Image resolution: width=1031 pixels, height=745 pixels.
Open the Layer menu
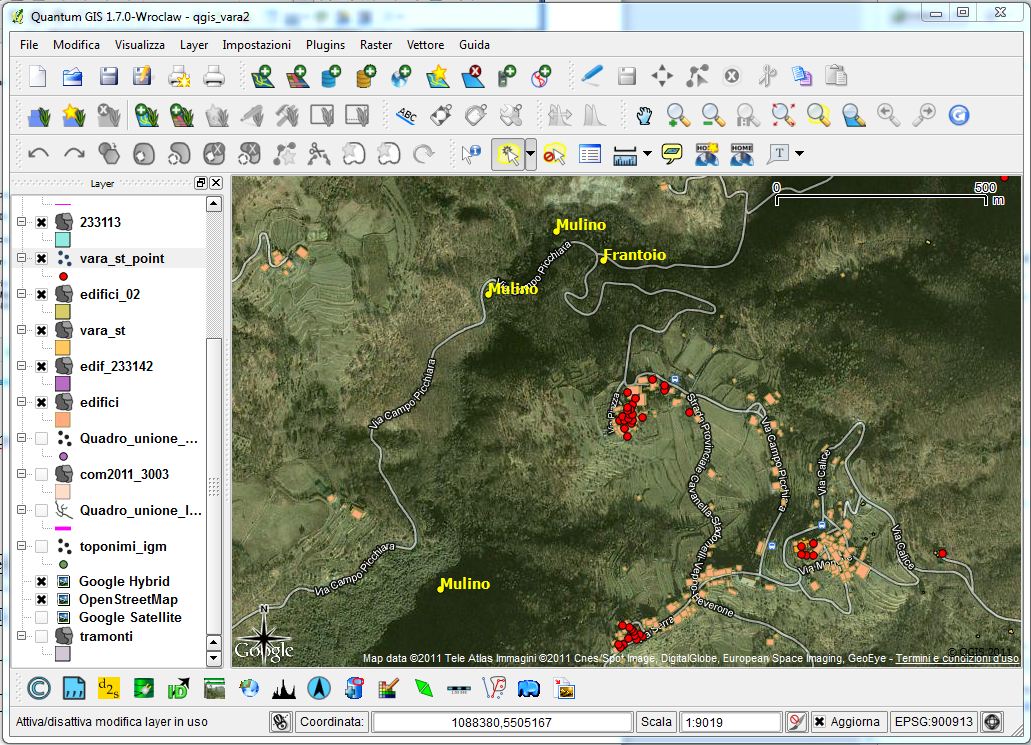click(194, 45)
